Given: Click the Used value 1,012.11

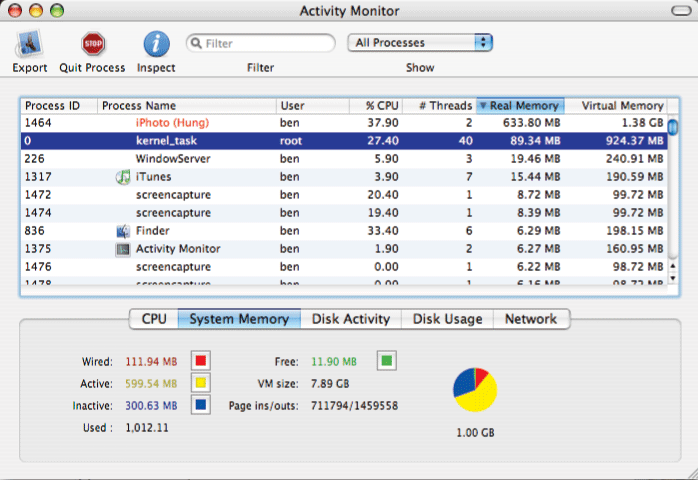Looking at the screenshot, I should (147, 428).
